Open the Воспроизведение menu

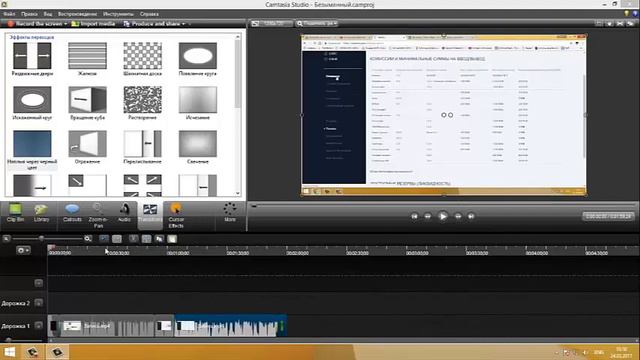tap(78, 14)
